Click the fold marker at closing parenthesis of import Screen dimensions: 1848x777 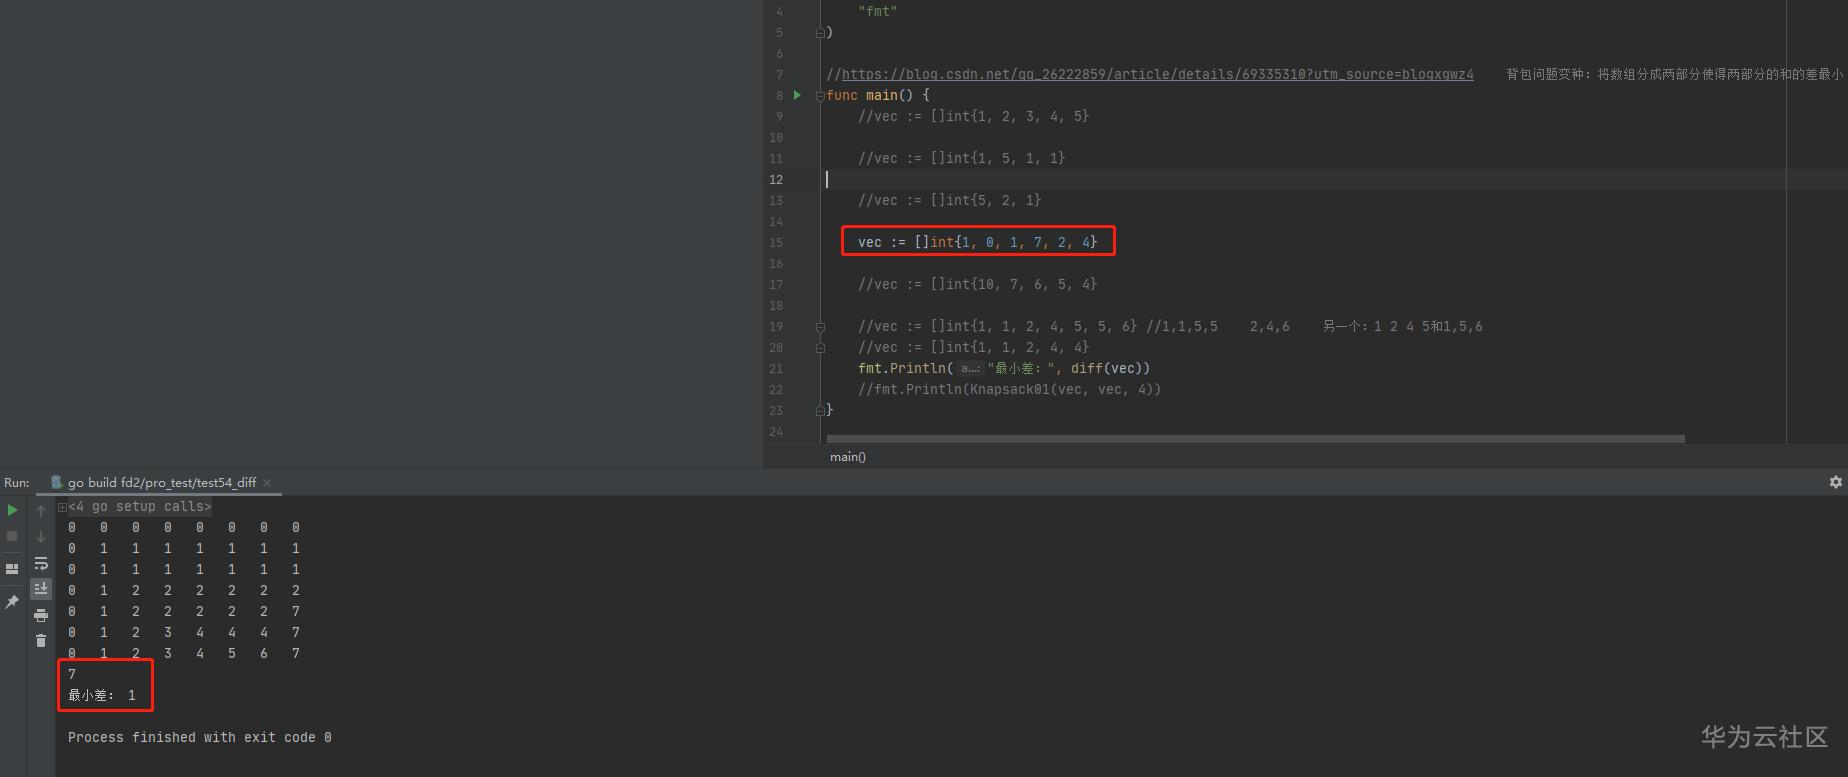[820, 32]
